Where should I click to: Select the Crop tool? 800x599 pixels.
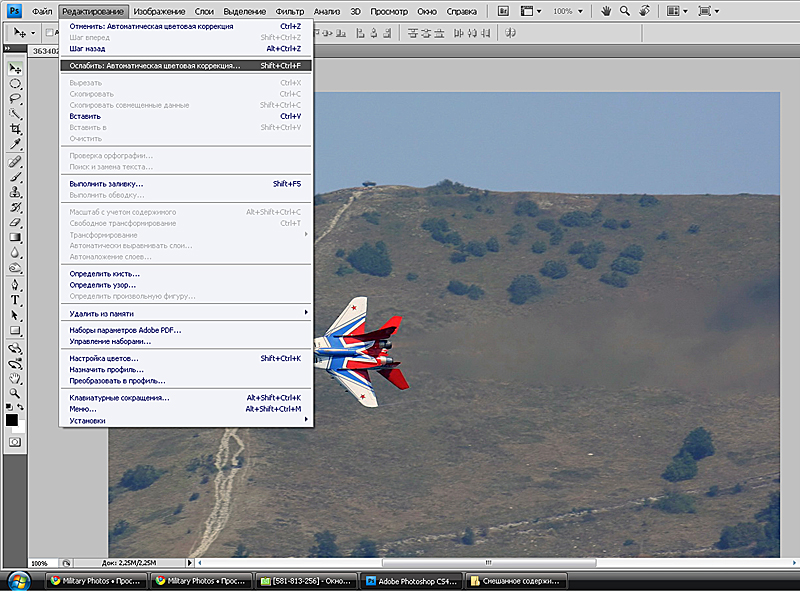pos(15,129)
